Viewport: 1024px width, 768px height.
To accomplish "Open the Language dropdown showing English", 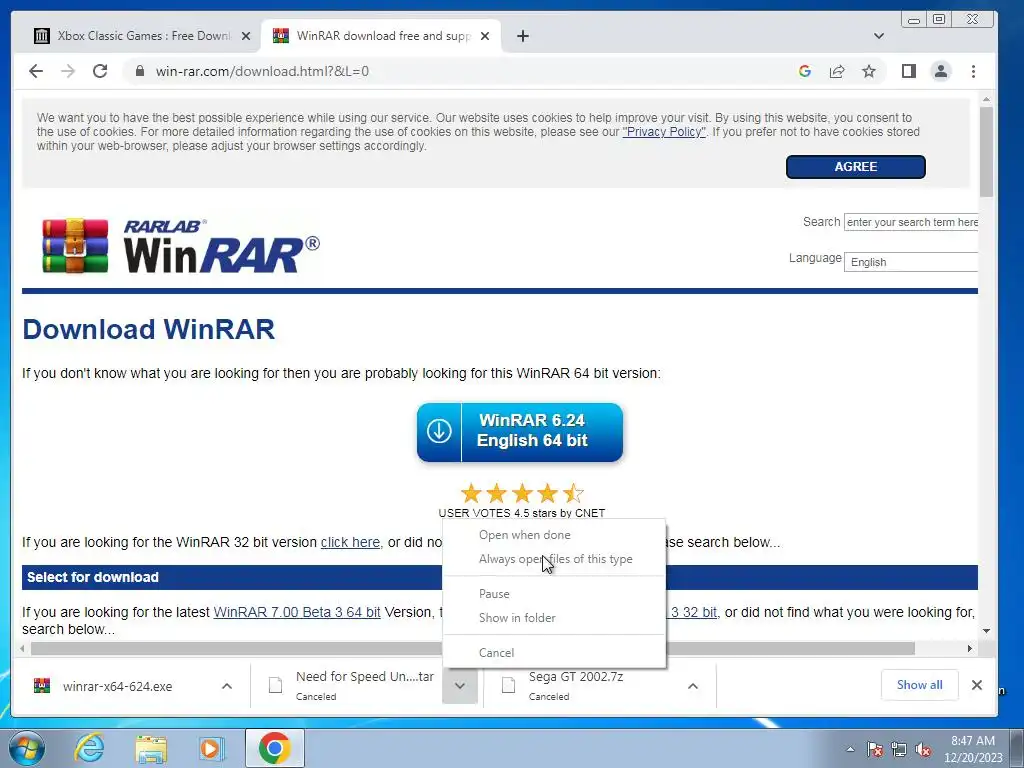I will coord(911,262).
